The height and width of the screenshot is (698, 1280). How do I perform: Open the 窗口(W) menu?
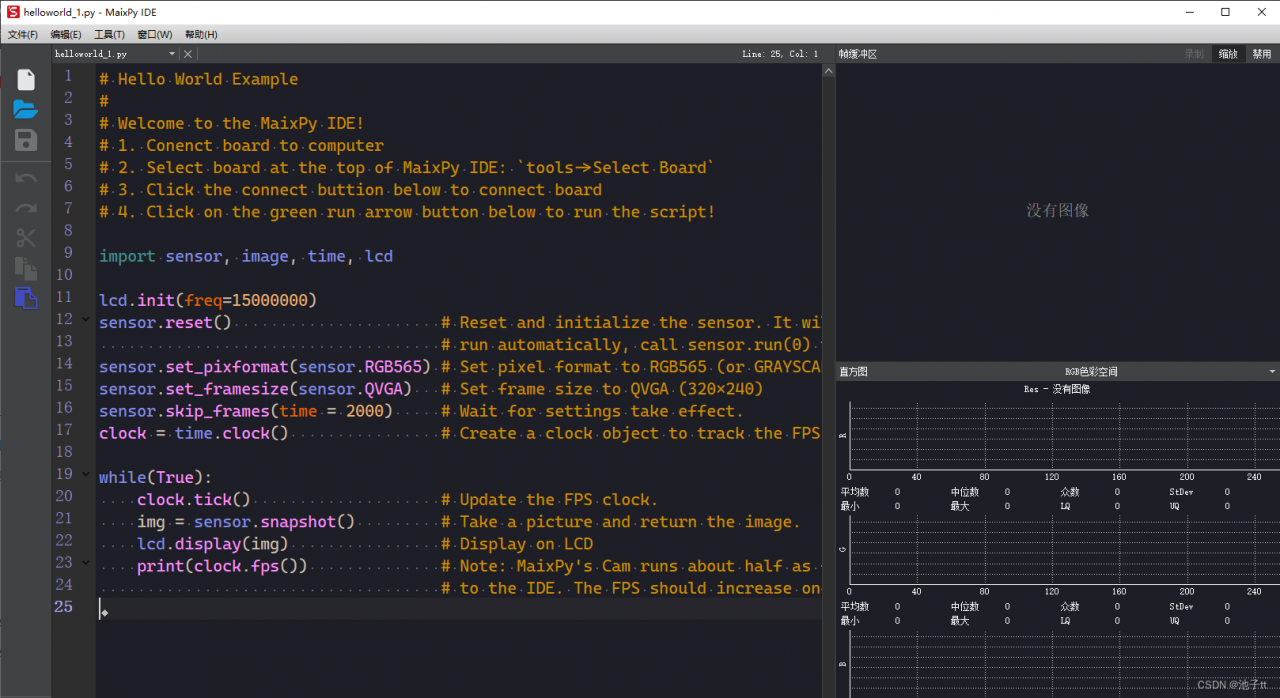coord(155,34)
